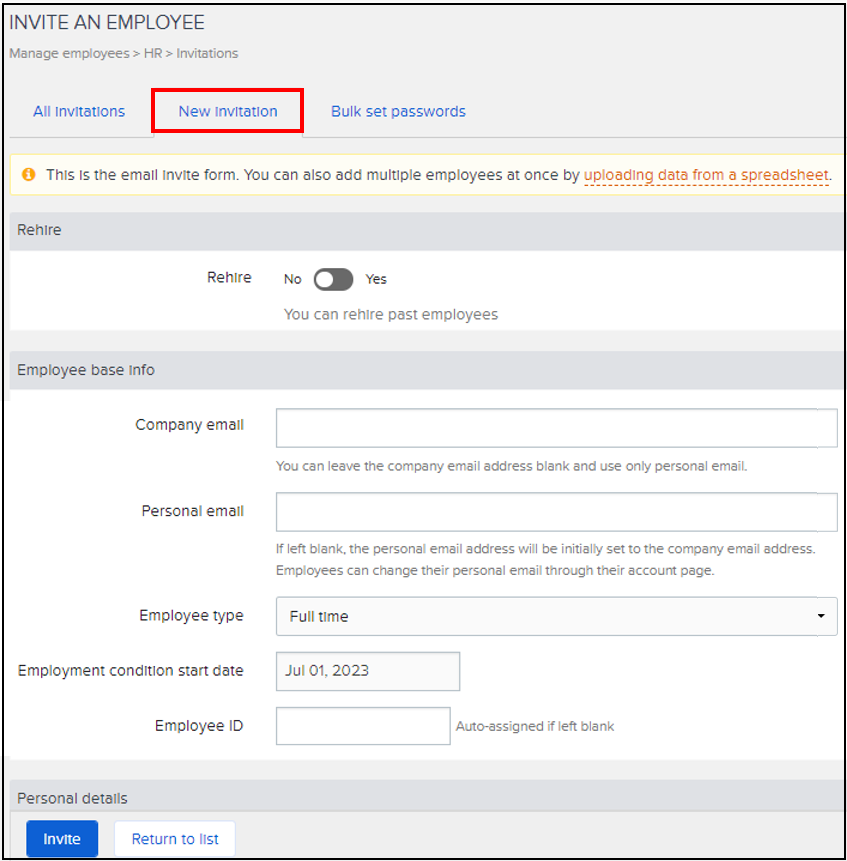This screenshot has width=847, height=861.
Task: Select the New invitation tab
Action: [x=228, y=111]
